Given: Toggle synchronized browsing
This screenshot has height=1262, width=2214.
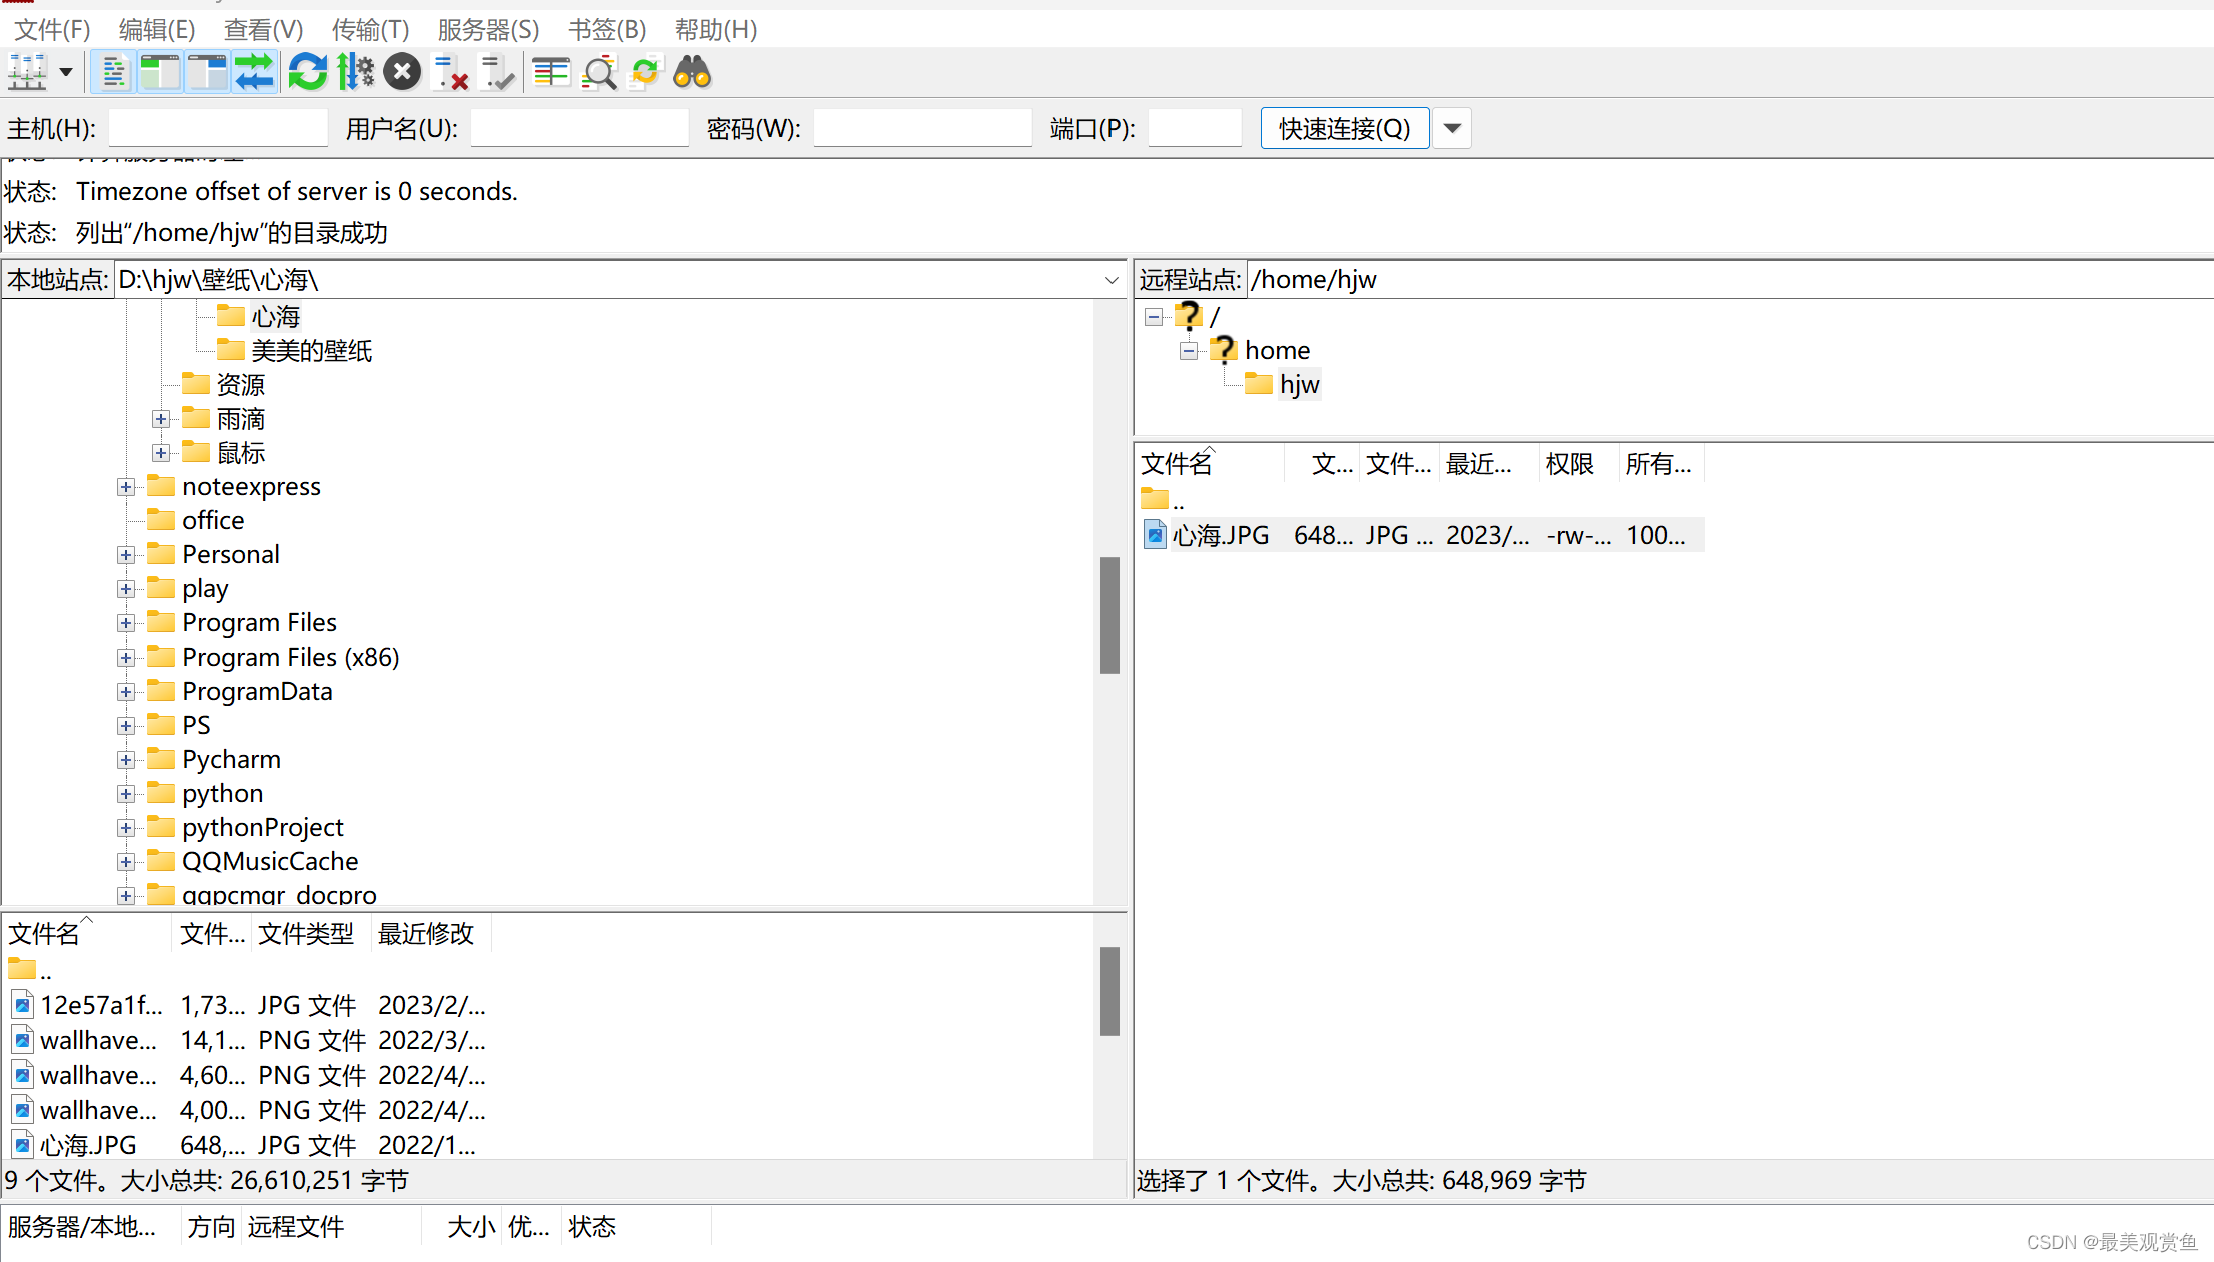Looking at the screenshot, I should pyautogui.click(x=646, y=73).
